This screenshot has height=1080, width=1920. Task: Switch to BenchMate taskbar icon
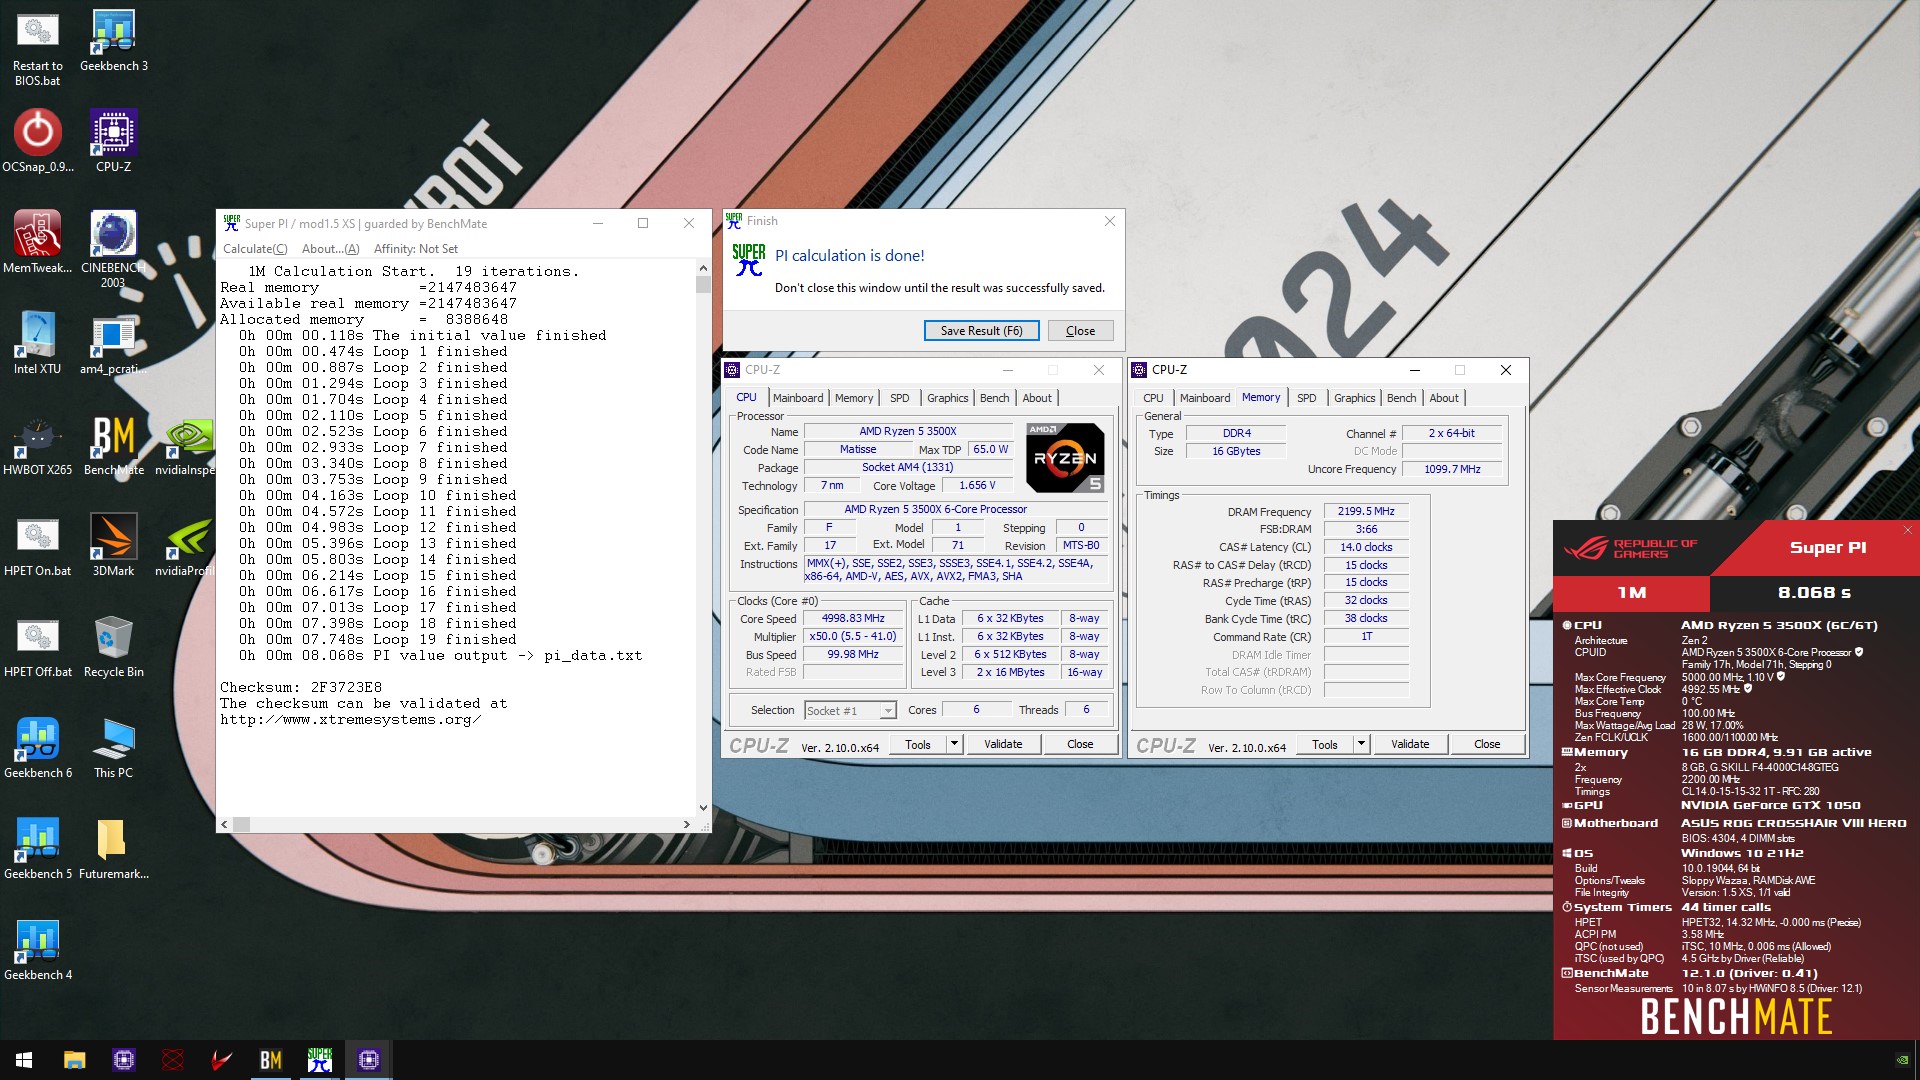click(x=271, y=1060)
